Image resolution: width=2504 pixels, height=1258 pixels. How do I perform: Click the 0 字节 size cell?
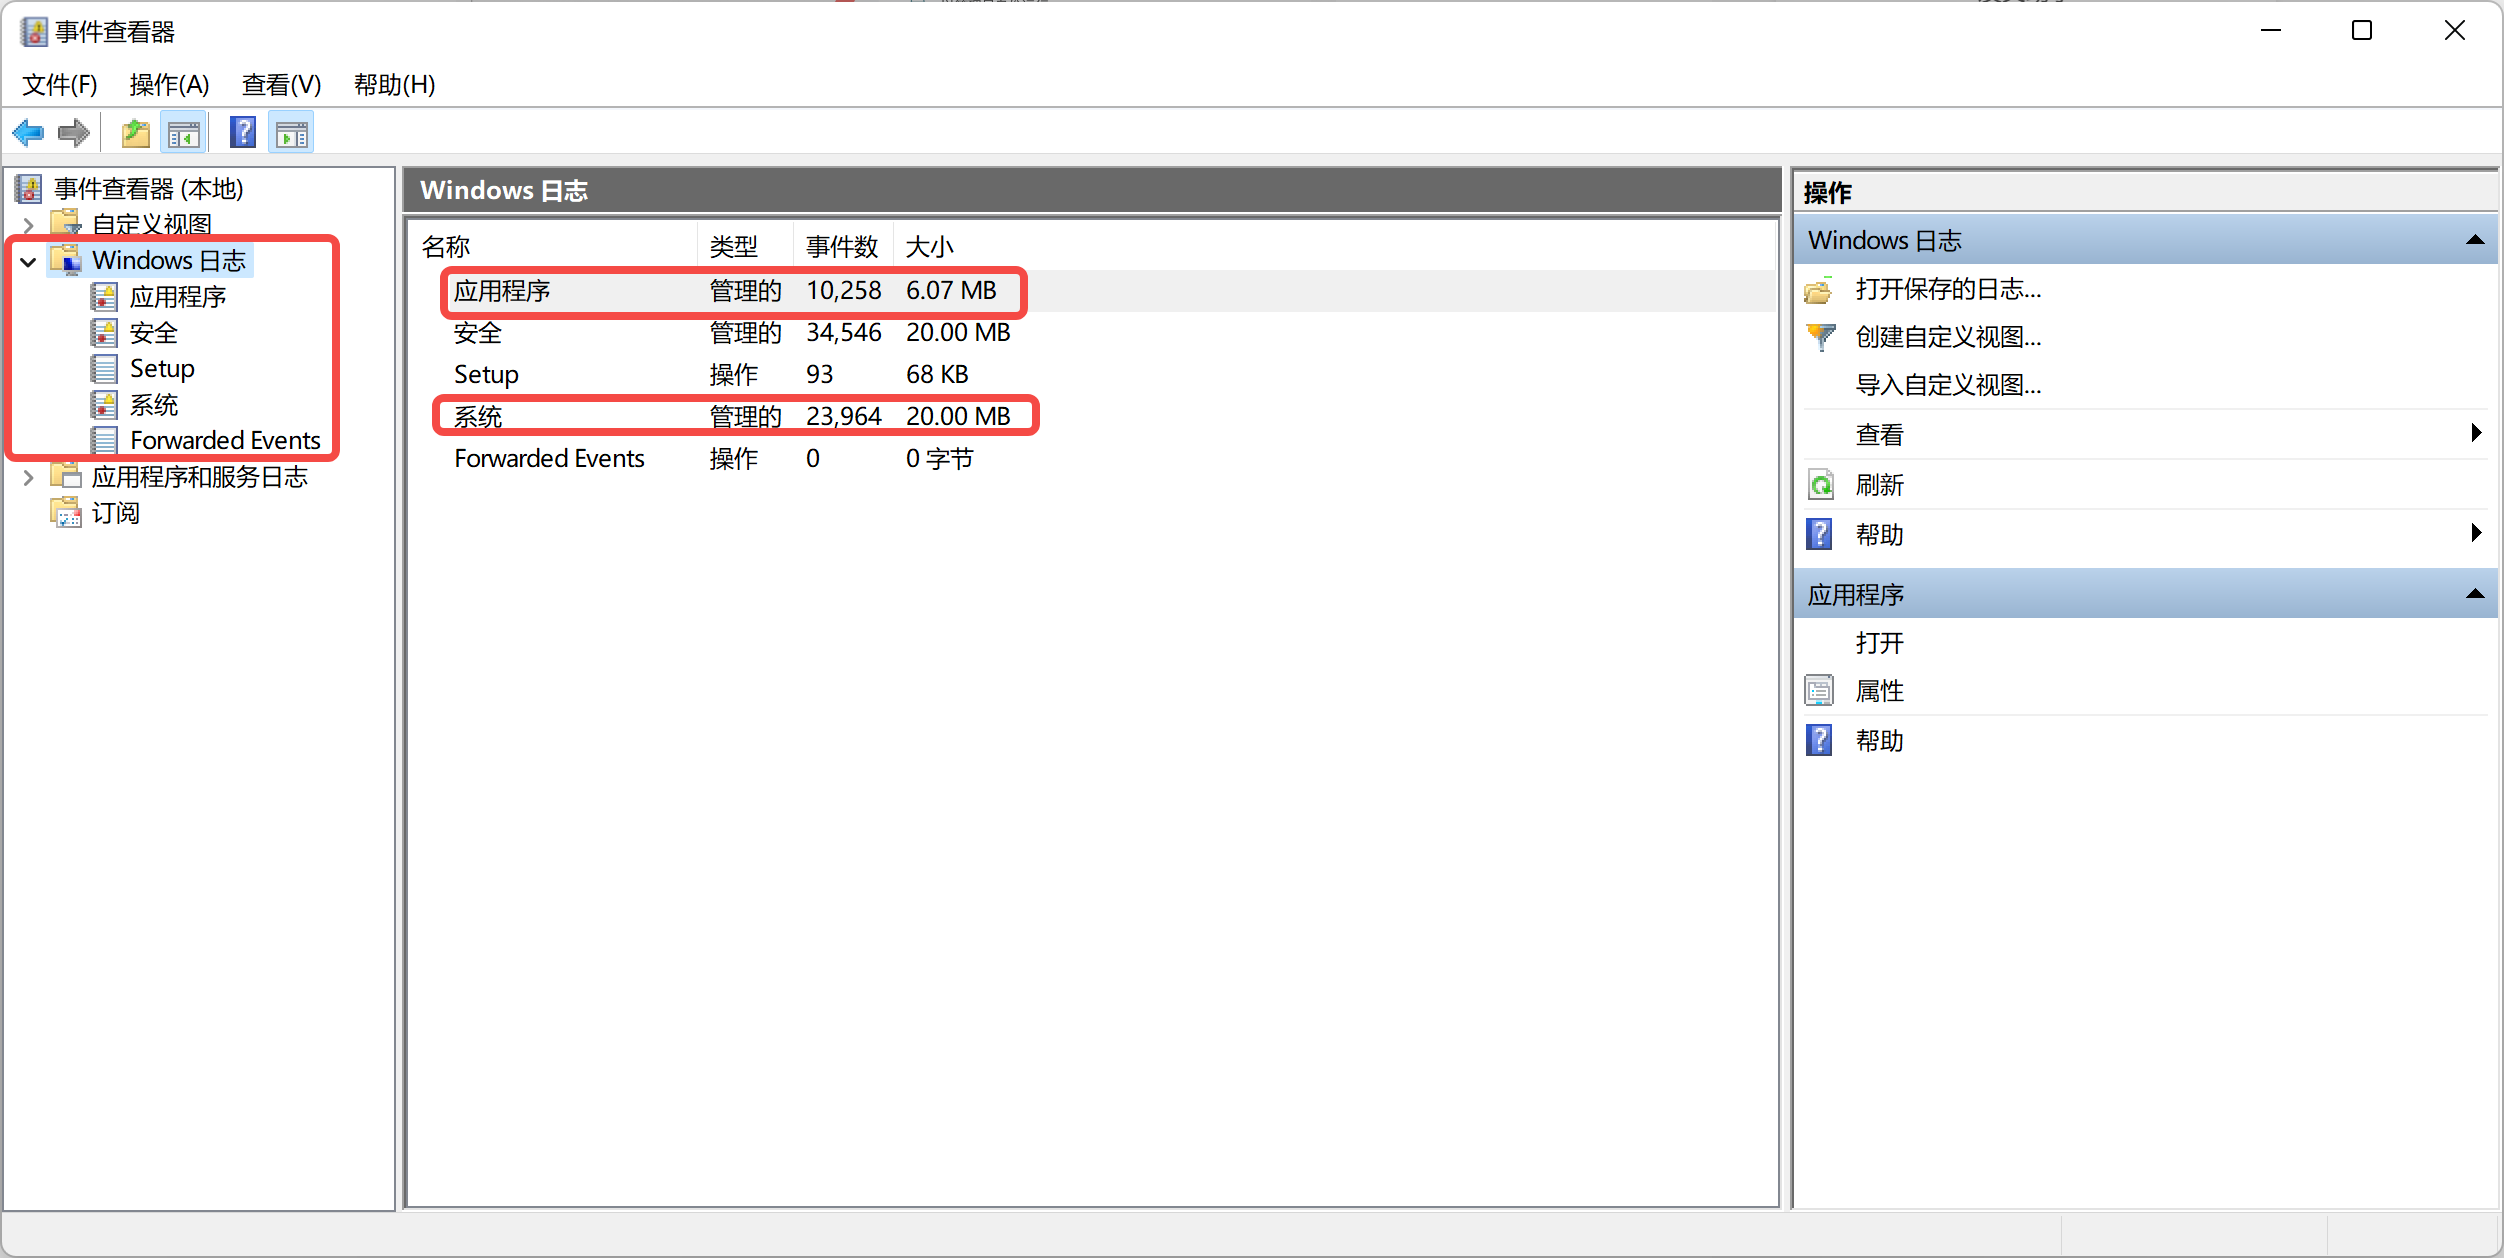tap(939, 459)
